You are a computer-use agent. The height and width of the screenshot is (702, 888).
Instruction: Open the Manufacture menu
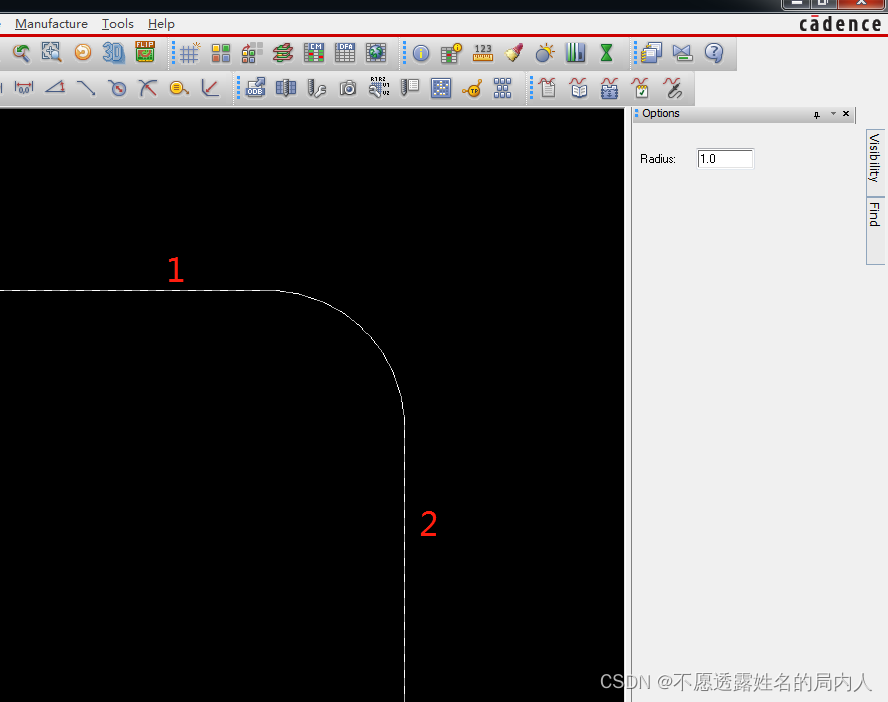coord(52,24)
